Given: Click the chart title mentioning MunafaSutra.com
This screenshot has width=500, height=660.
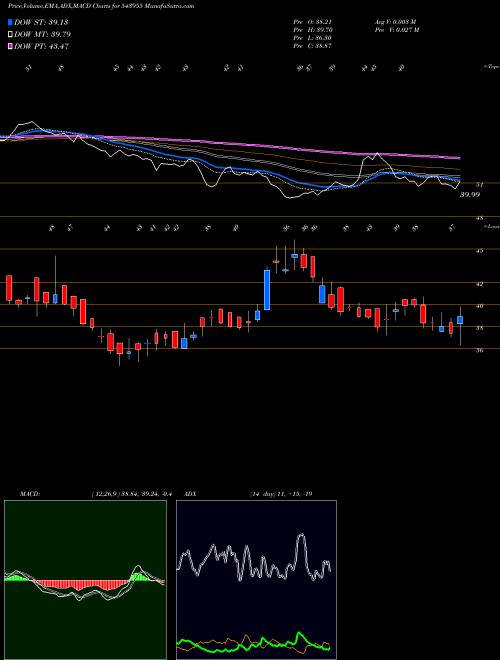Looking at the screenshot, I should pyautogui.click(x=101, y=7).
